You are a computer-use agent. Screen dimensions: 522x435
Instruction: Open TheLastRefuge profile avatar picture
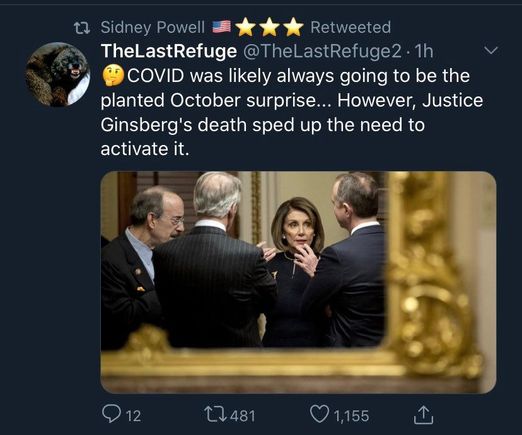pos(57,74)
